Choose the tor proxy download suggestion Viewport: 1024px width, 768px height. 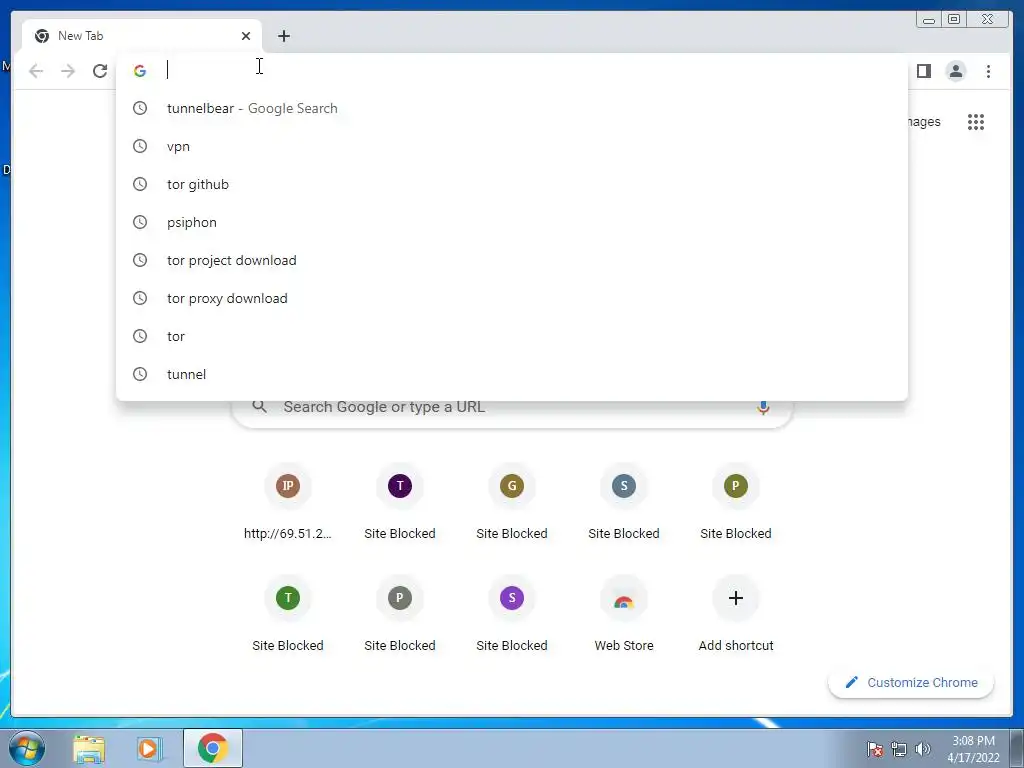click(x=511, y=298)
